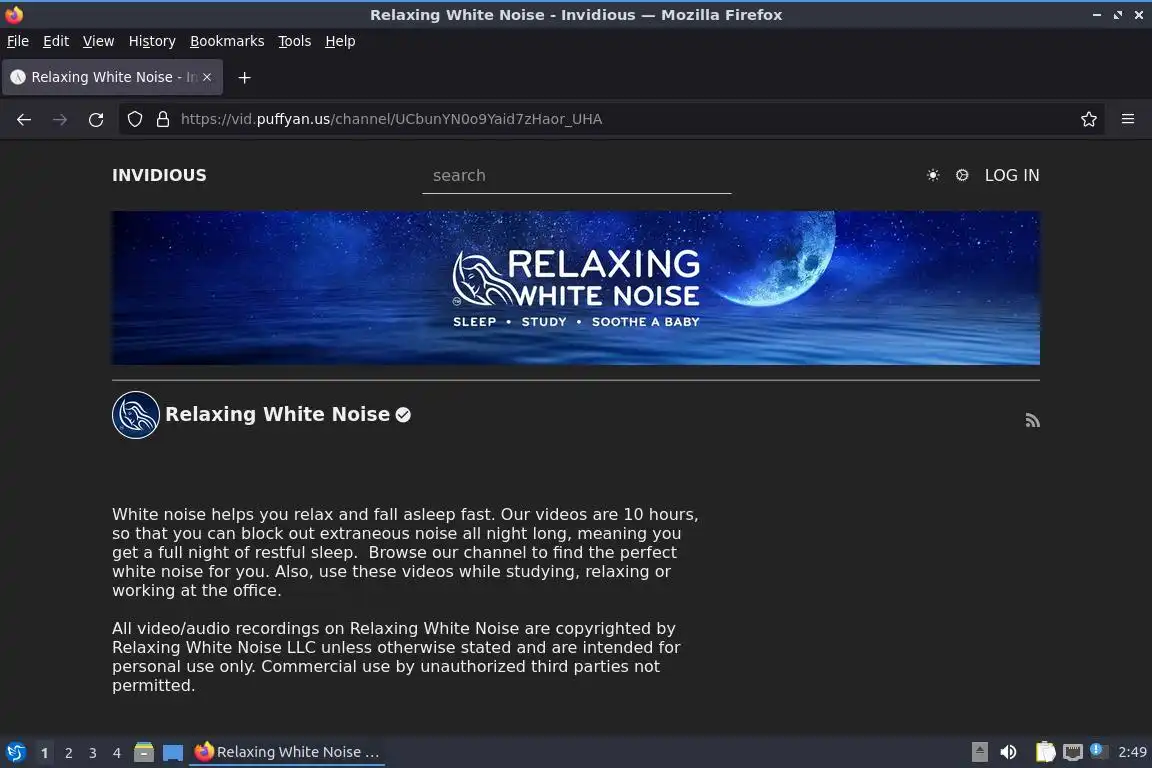Open the Help menu
Screen dimensions: 1152x768
(x=340, y=41)
